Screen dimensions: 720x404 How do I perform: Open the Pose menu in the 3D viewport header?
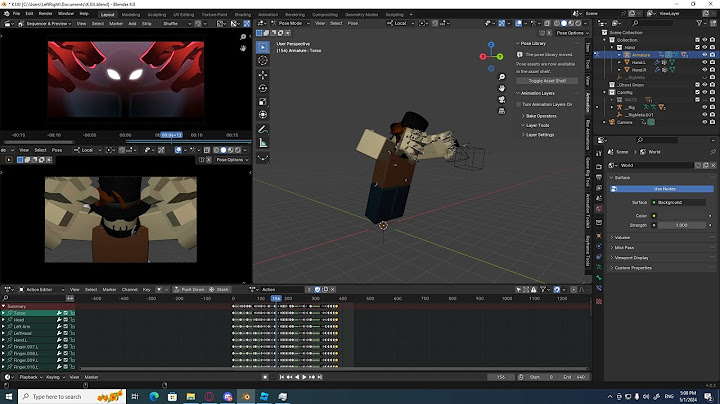pyautogui.click(x=353, y=23)
